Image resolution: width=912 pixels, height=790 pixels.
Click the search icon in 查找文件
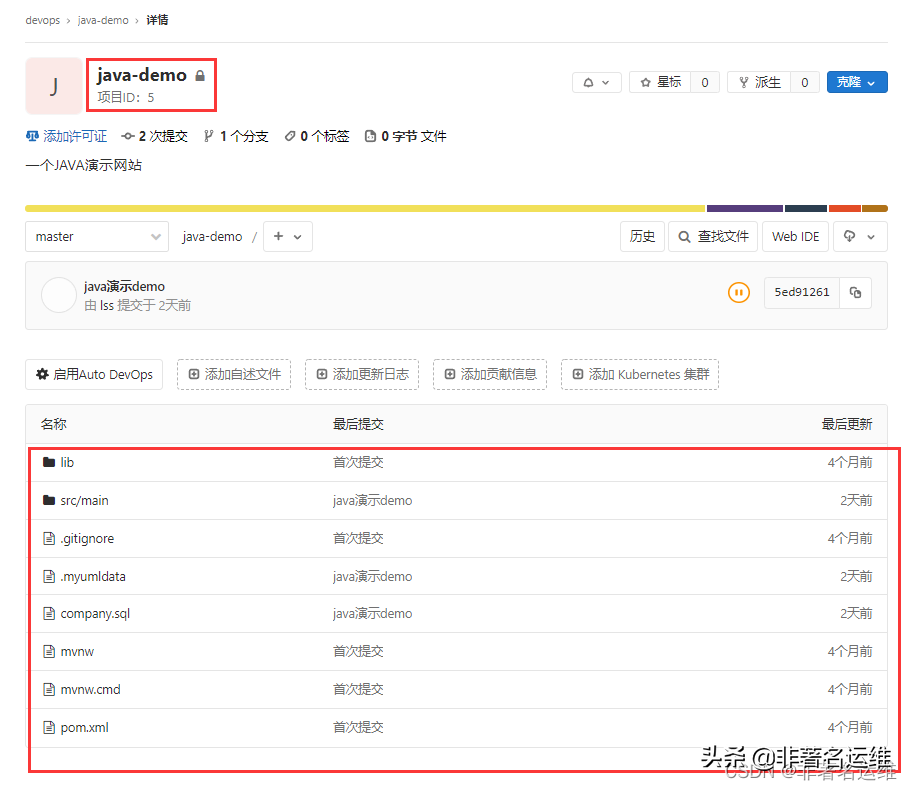point(682,236)
